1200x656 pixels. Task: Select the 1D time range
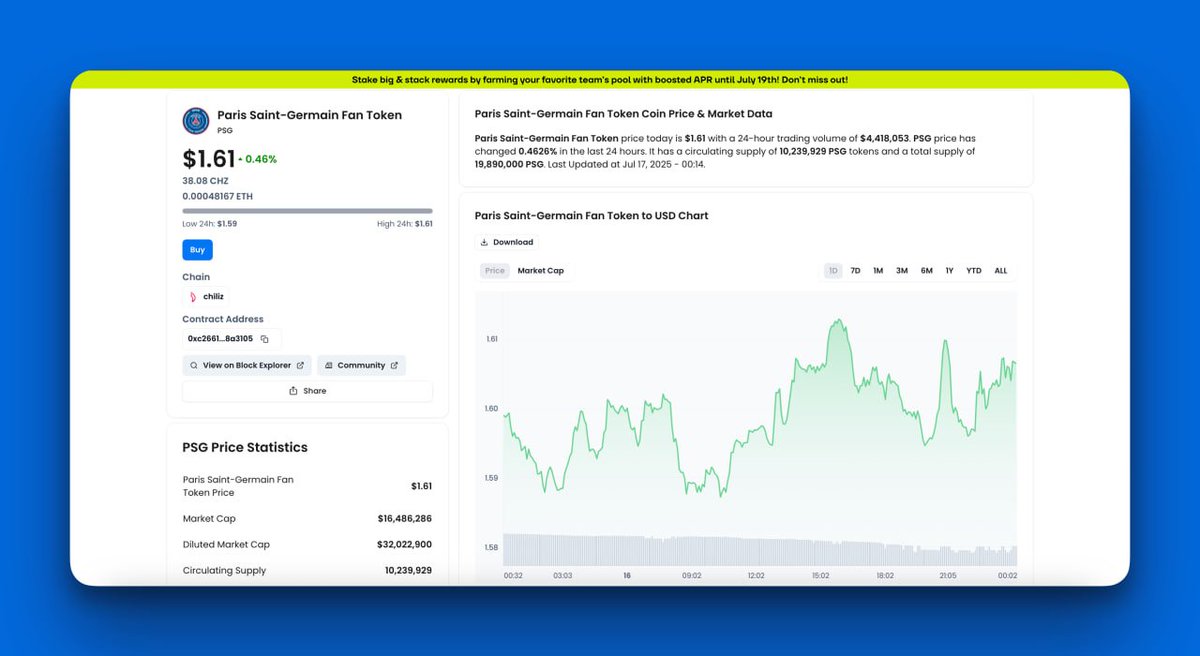pos(833,271)
